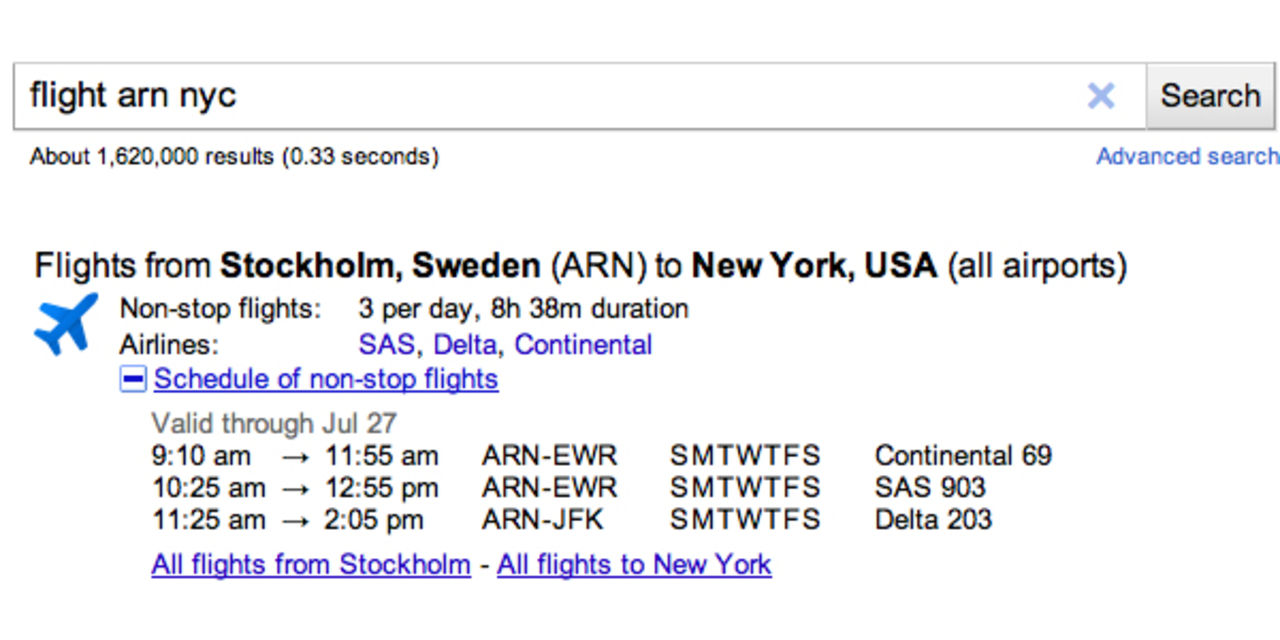1280x640 pixels.
Task: View all flights from Stockholm
Action: [309, 564]
